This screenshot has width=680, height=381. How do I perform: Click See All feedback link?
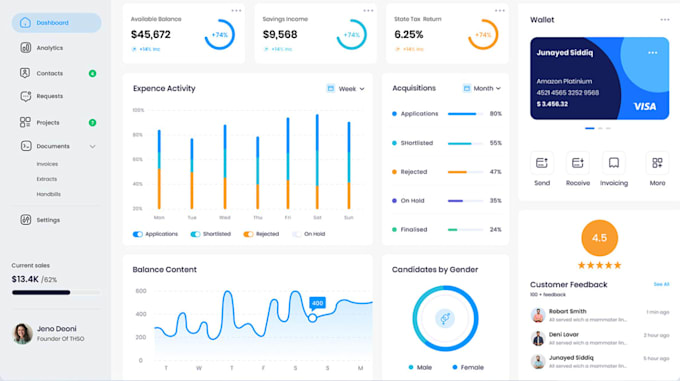tap(661, 284)
